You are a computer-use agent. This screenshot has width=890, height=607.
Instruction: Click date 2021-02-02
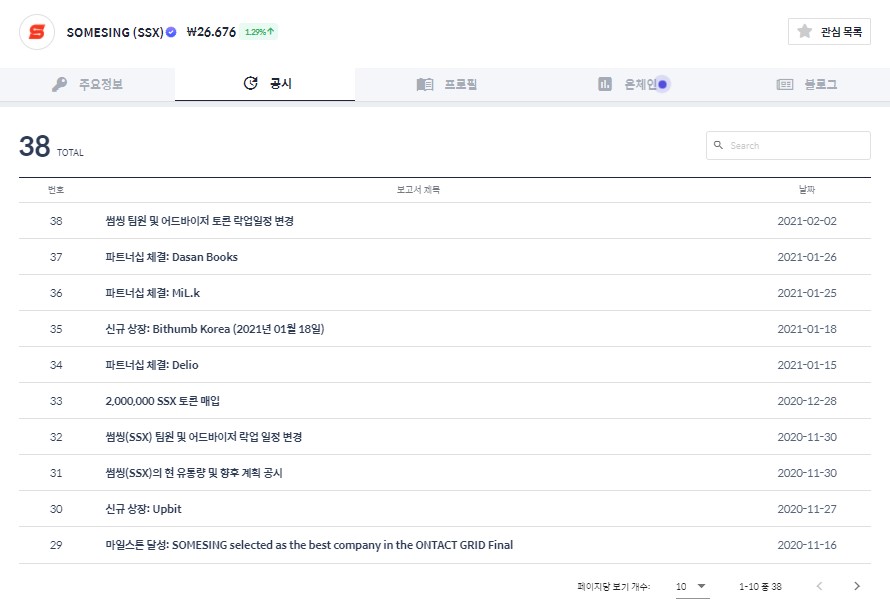coord(807,221)
